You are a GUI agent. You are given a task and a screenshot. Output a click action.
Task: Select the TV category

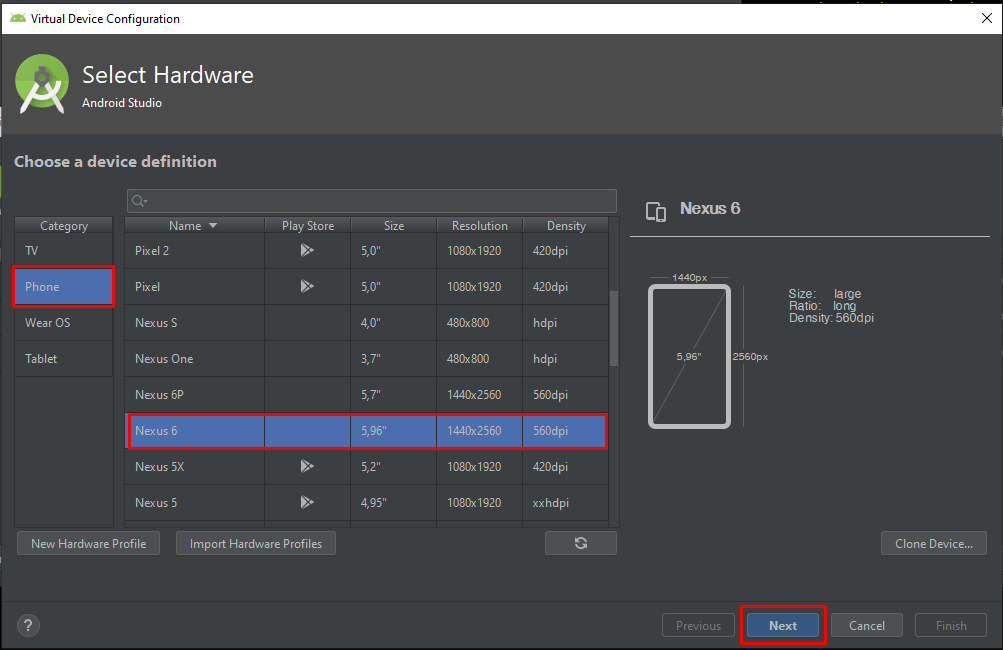[x=64, y=251]
